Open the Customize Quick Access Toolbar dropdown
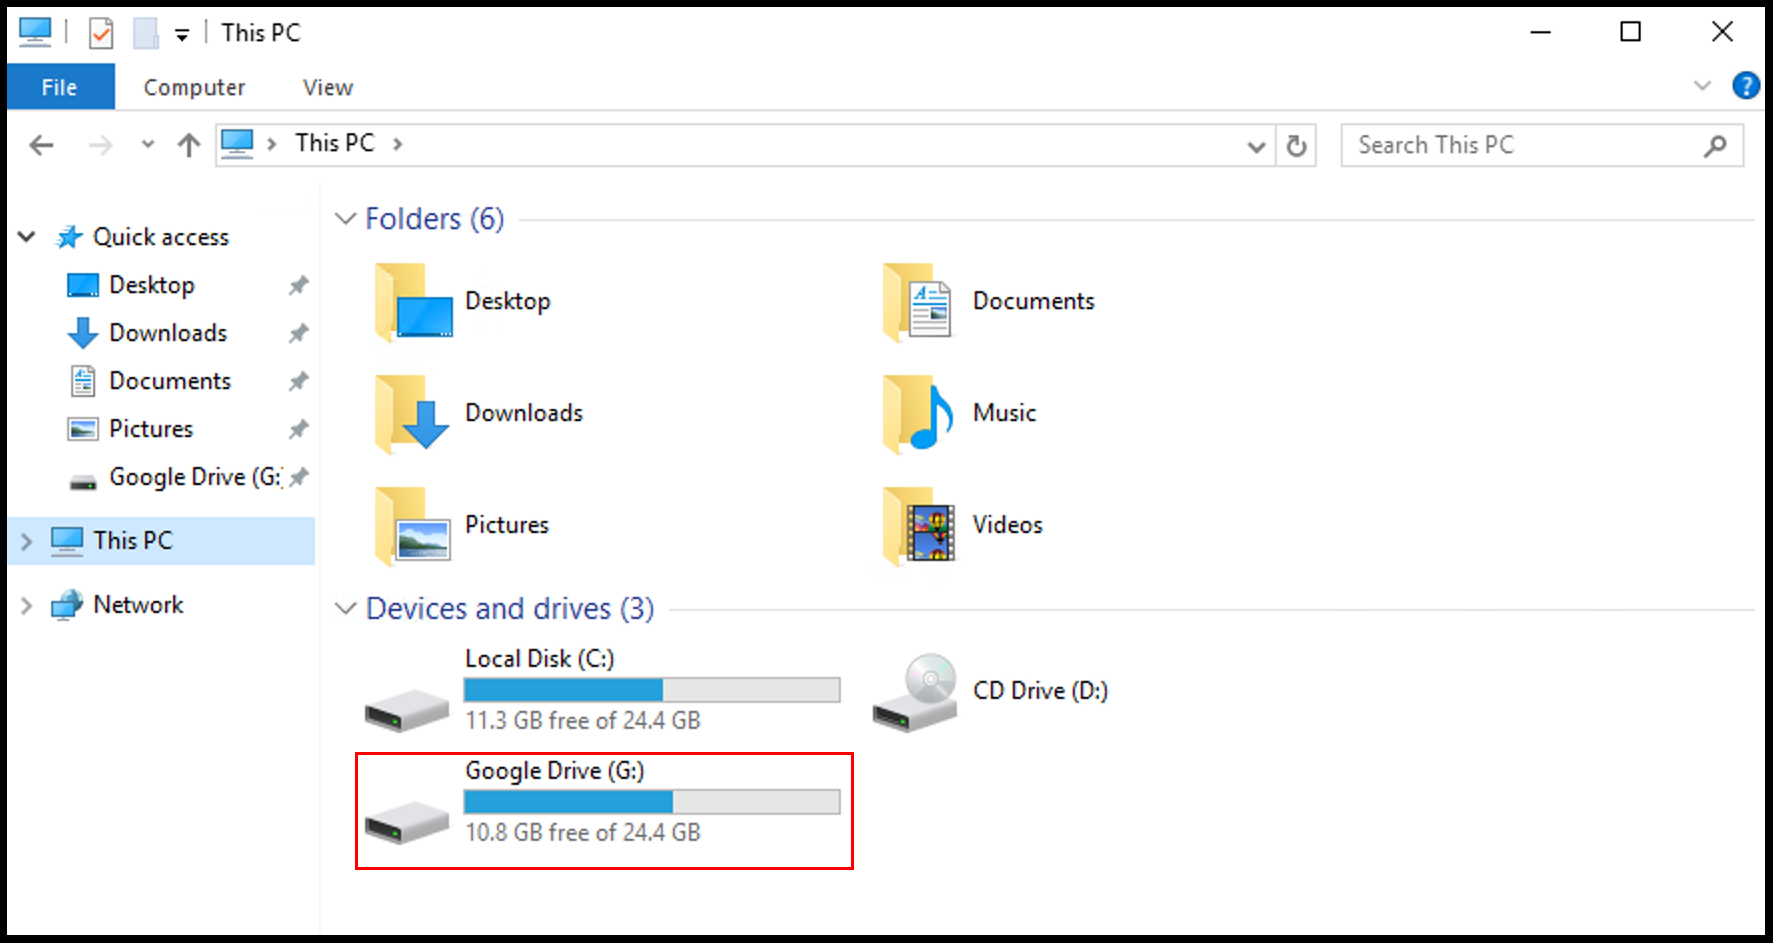Screen dimensions: 1773x943 click(182, 35)
